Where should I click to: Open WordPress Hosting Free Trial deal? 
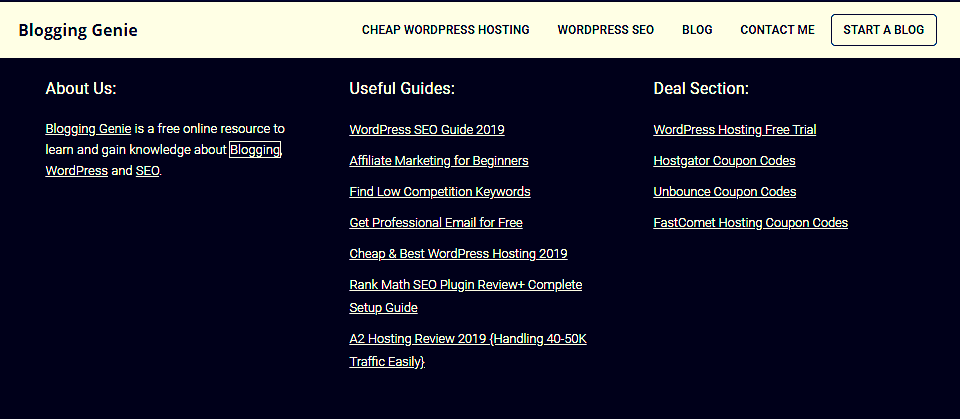point(735,130)
